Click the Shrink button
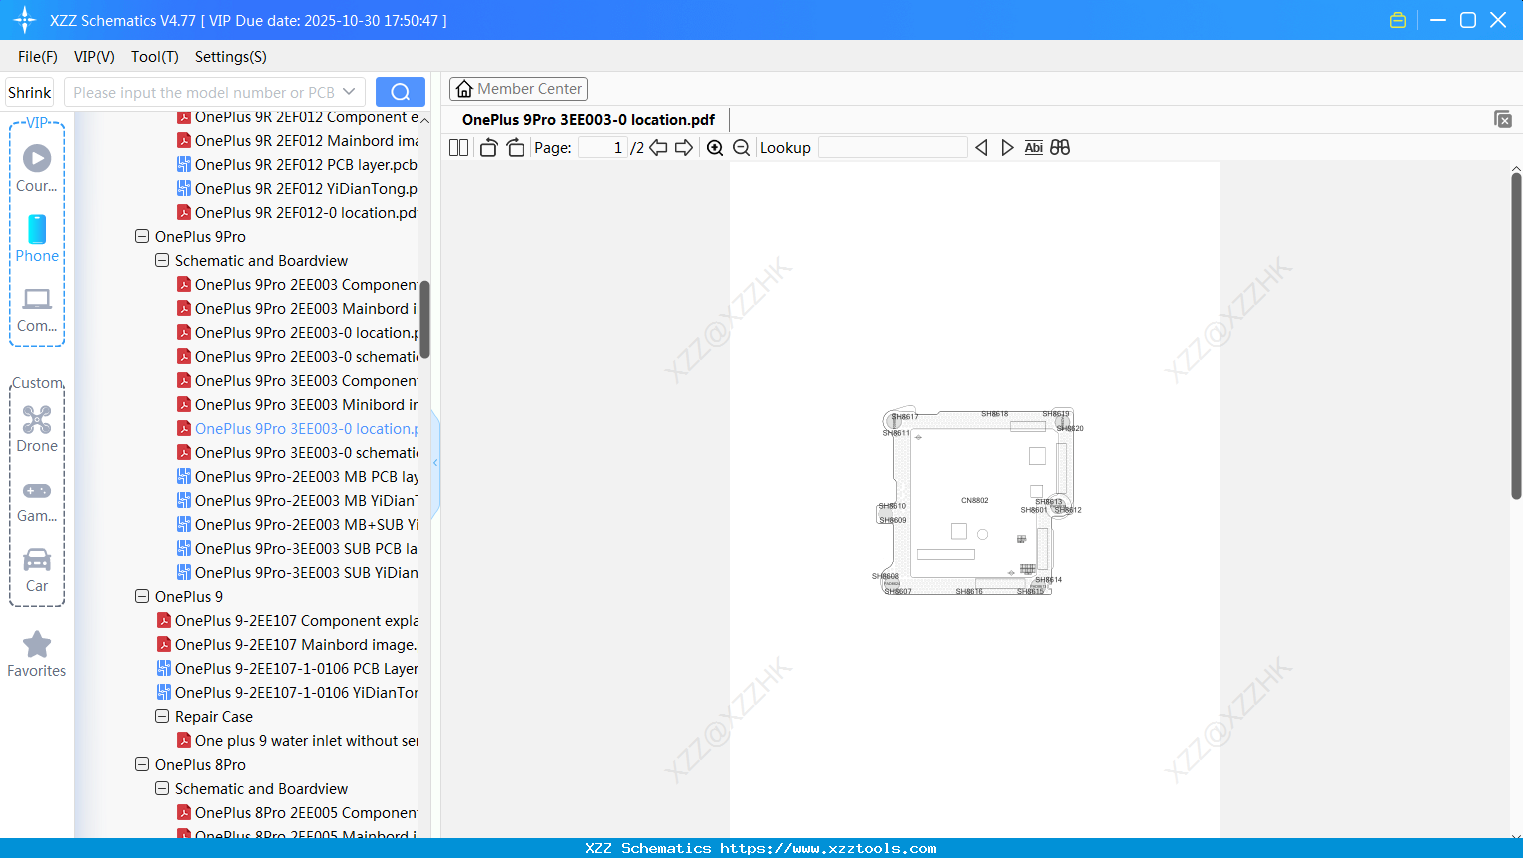 point(30,92)
